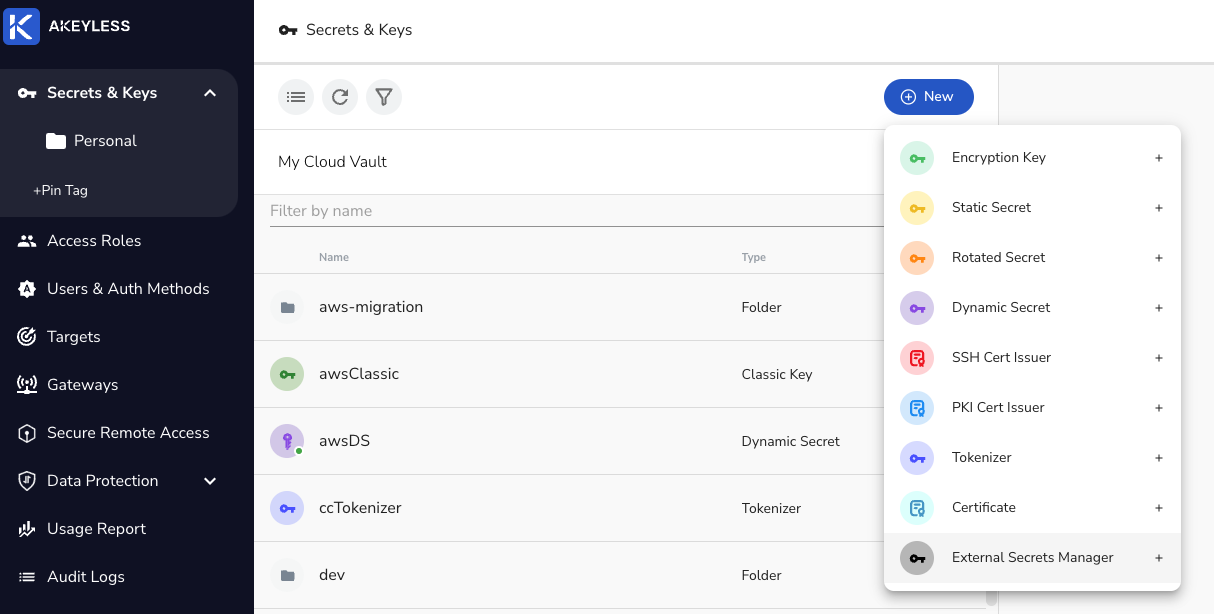Add External Secrets Manager via plus
This screenshot has height=614, width=1214.
pos(1159,558)
